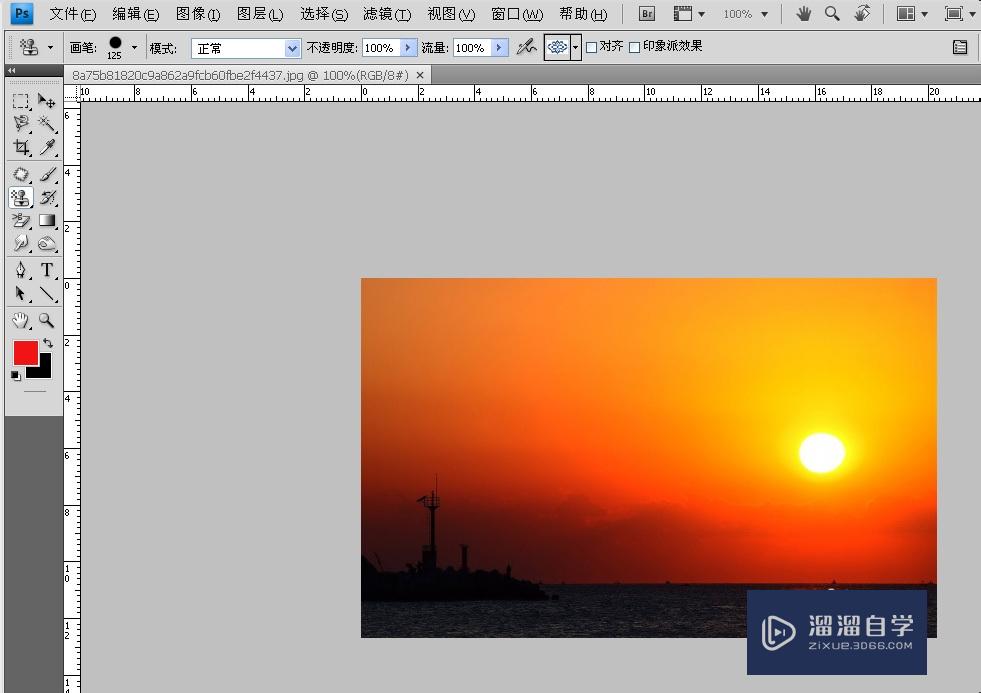981x693 pixels.
Task: Open the 滤镜 menu
Action: coord(386,14)
